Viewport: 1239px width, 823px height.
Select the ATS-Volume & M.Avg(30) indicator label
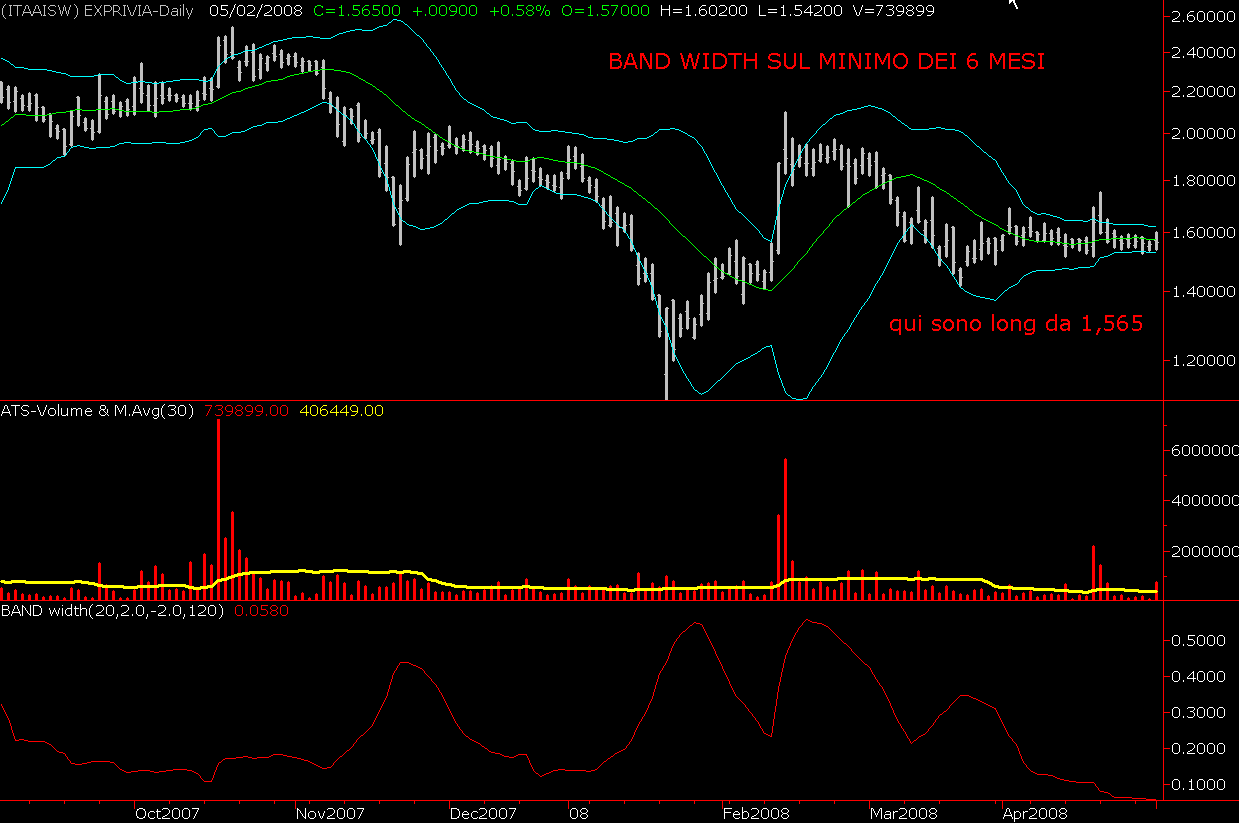[x=100, y=410]
